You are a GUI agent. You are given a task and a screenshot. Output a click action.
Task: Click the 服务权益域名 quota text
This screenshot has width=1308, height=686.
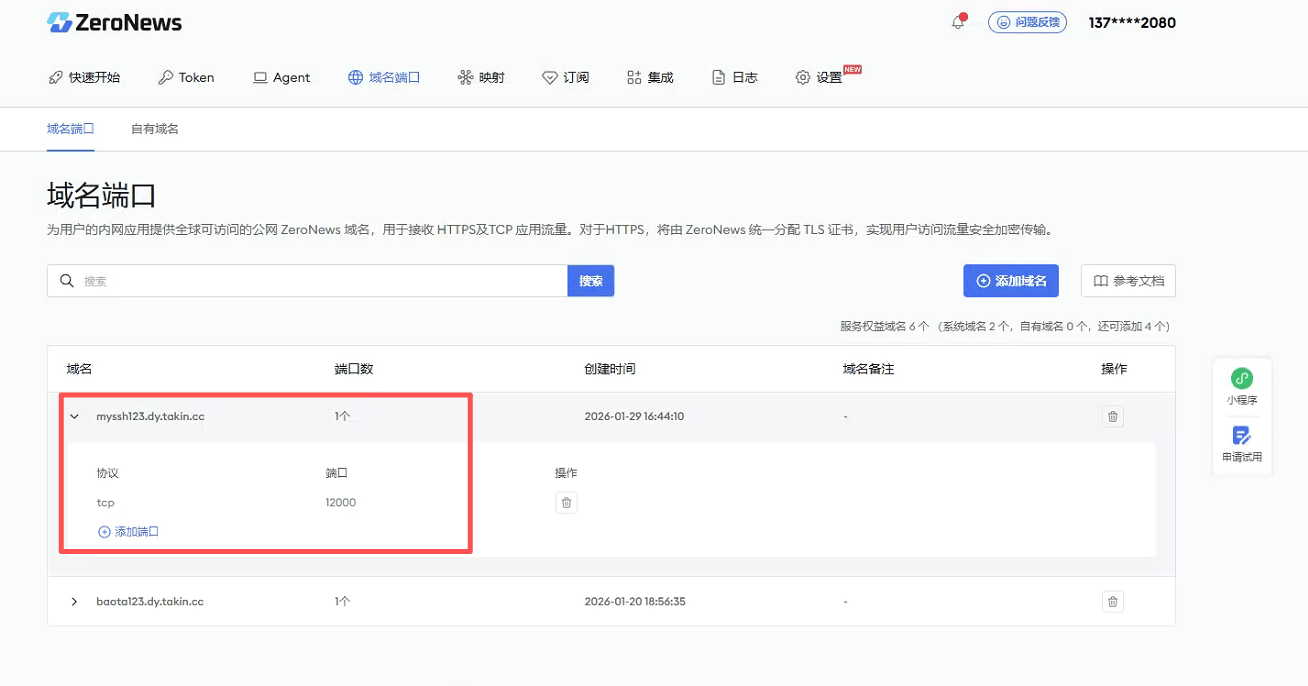click(x=1004, y=326)
